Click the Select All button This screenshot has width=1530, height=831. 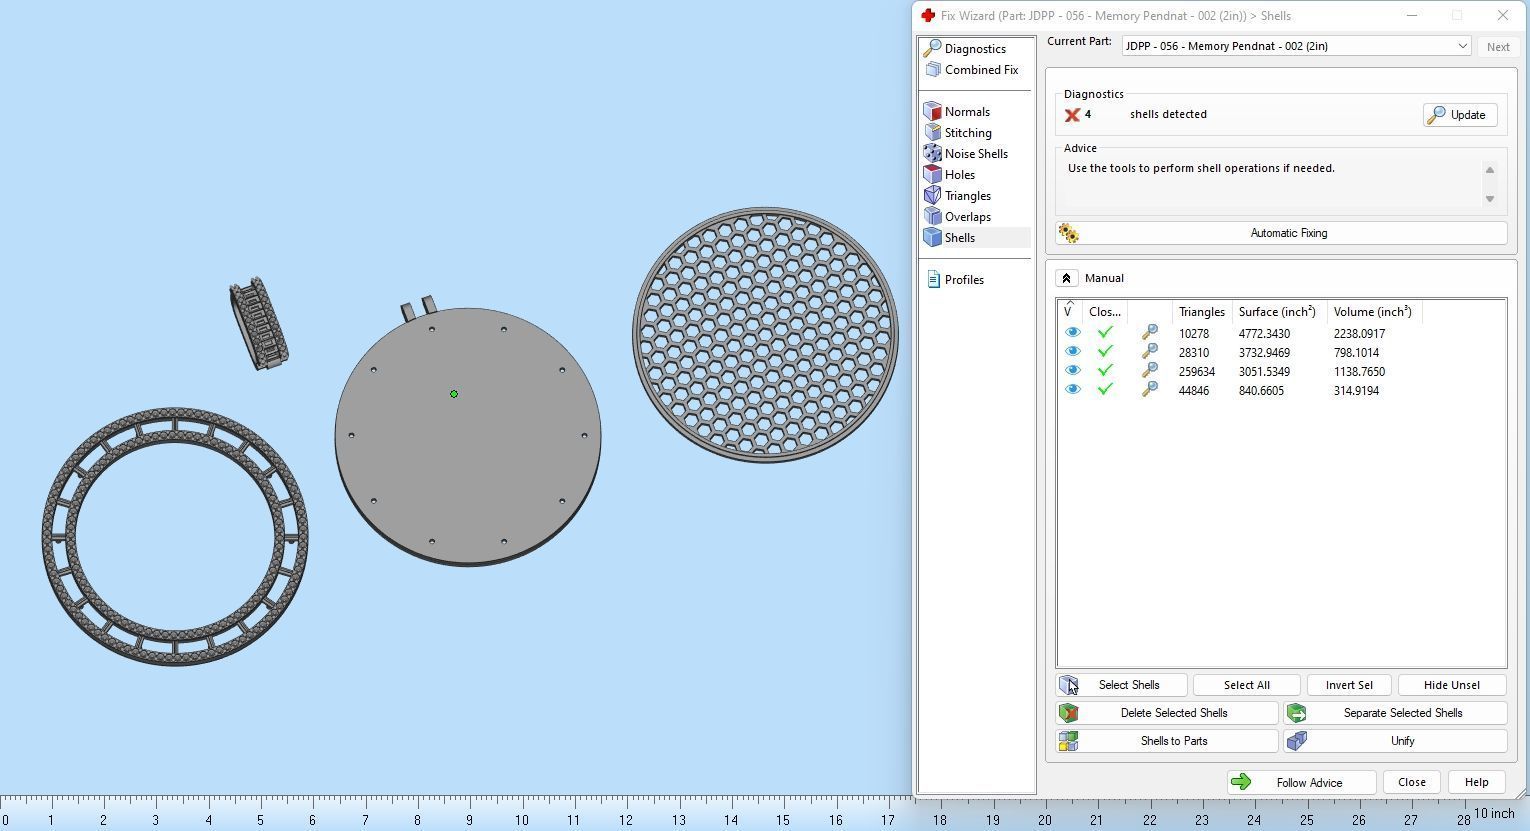(x=1246, y=685)
